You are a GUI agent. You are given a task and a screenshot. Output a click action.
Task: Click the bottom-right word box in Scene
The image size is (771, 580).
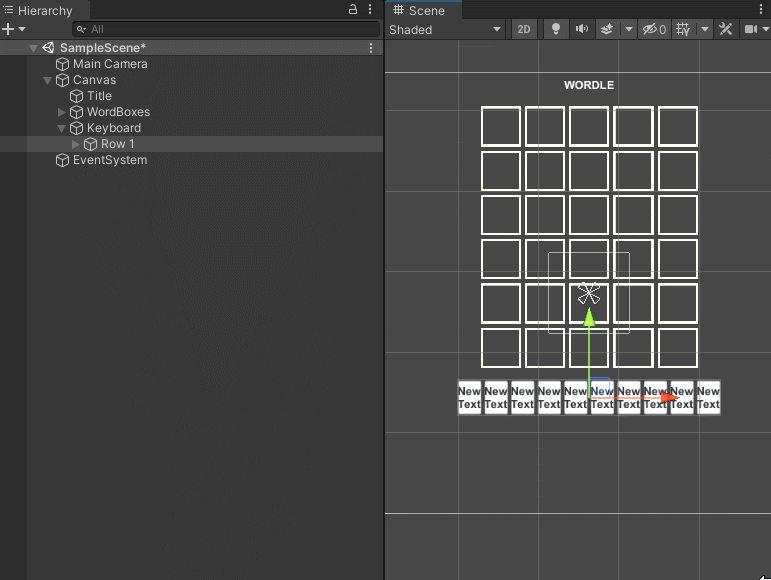678,348
